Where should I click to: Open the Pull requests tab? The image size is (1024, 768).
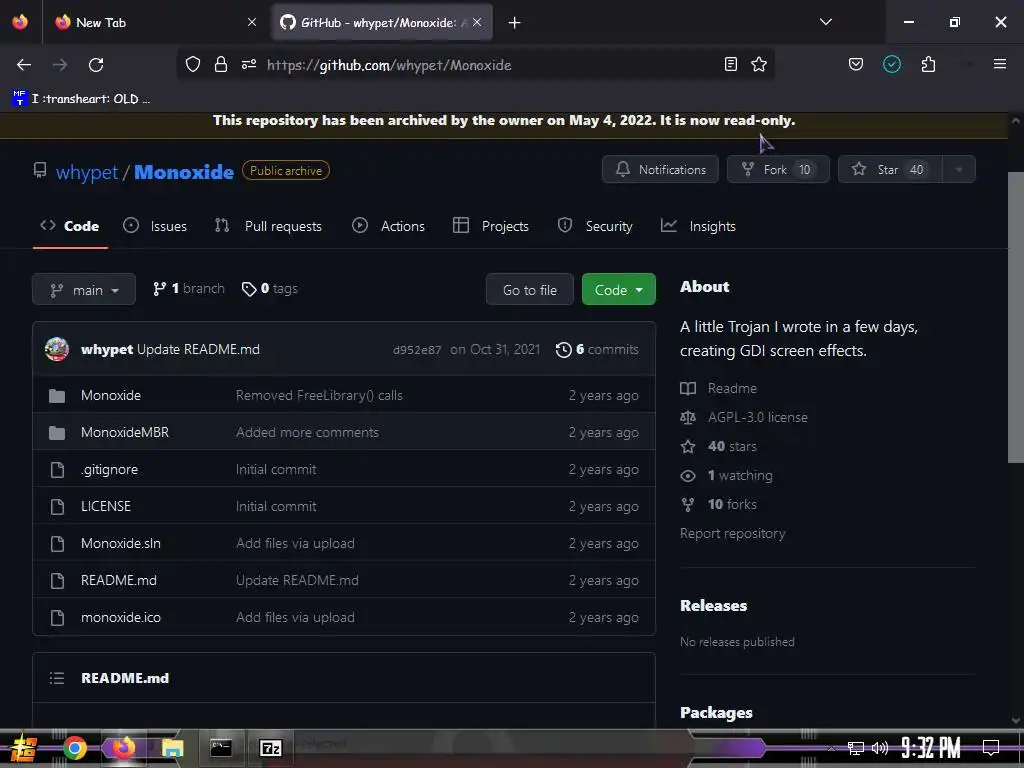(x=268, y=226)
